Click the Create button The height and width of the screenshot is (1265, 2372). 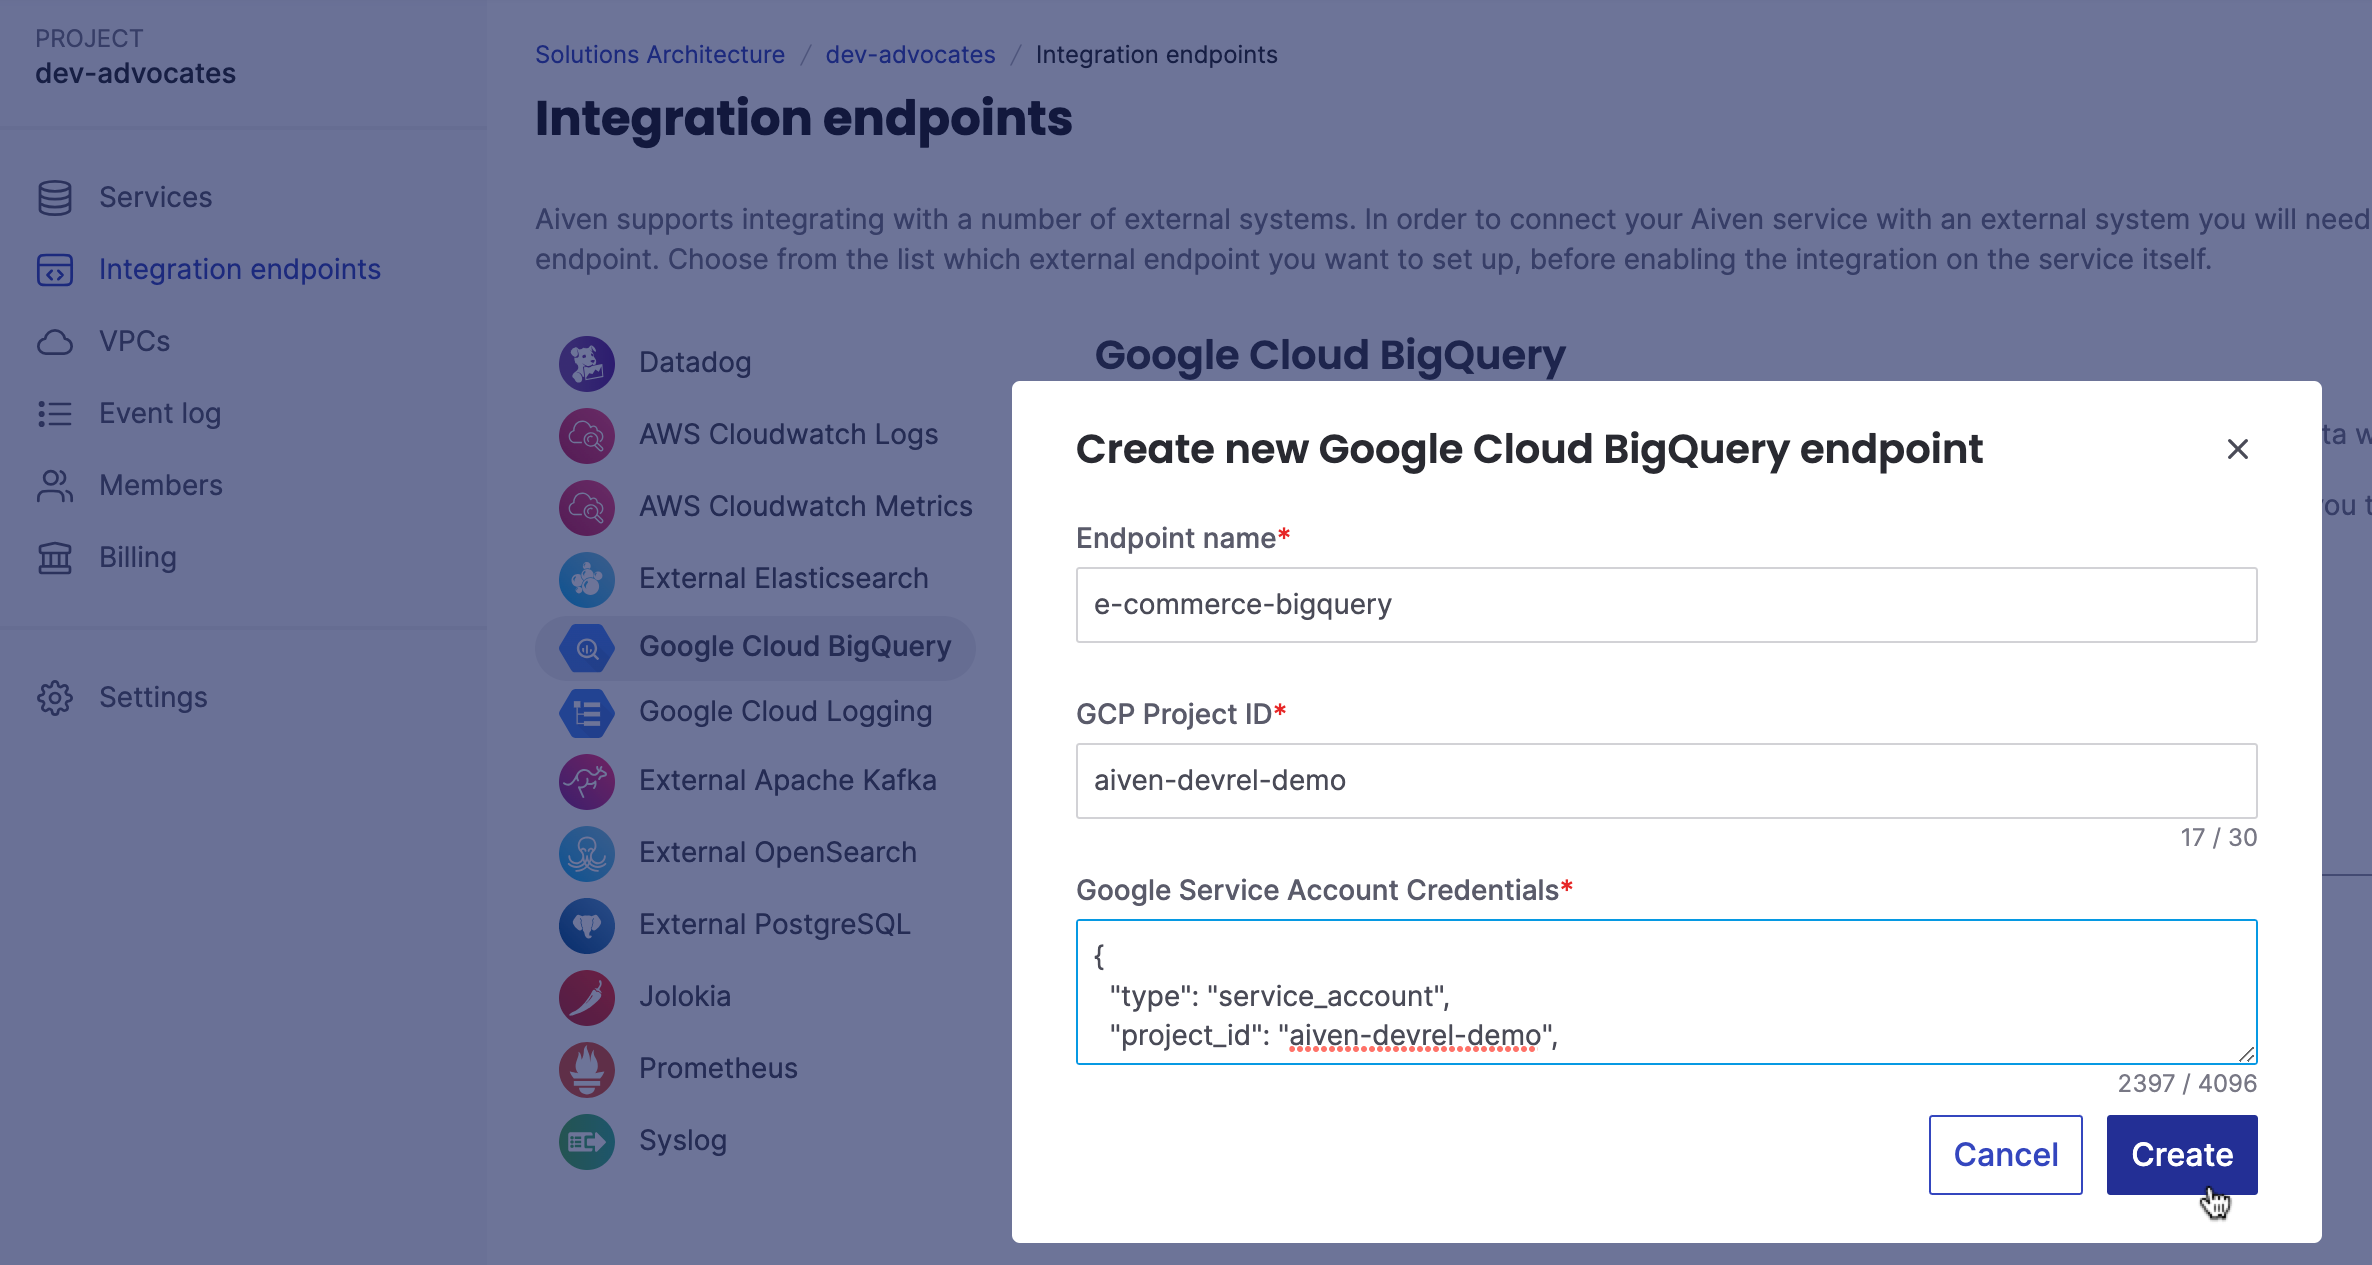tap(2181, 1154)
